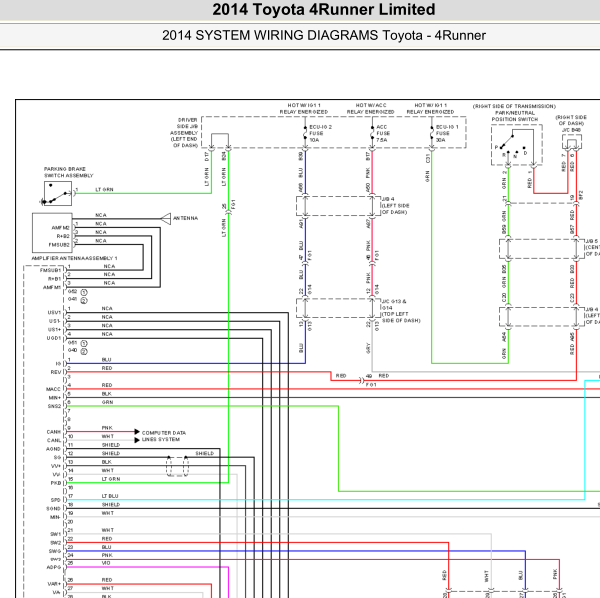Click the LT BLU wire color label
The width and height of the screenshot is (600, 598).
(110, 496)
